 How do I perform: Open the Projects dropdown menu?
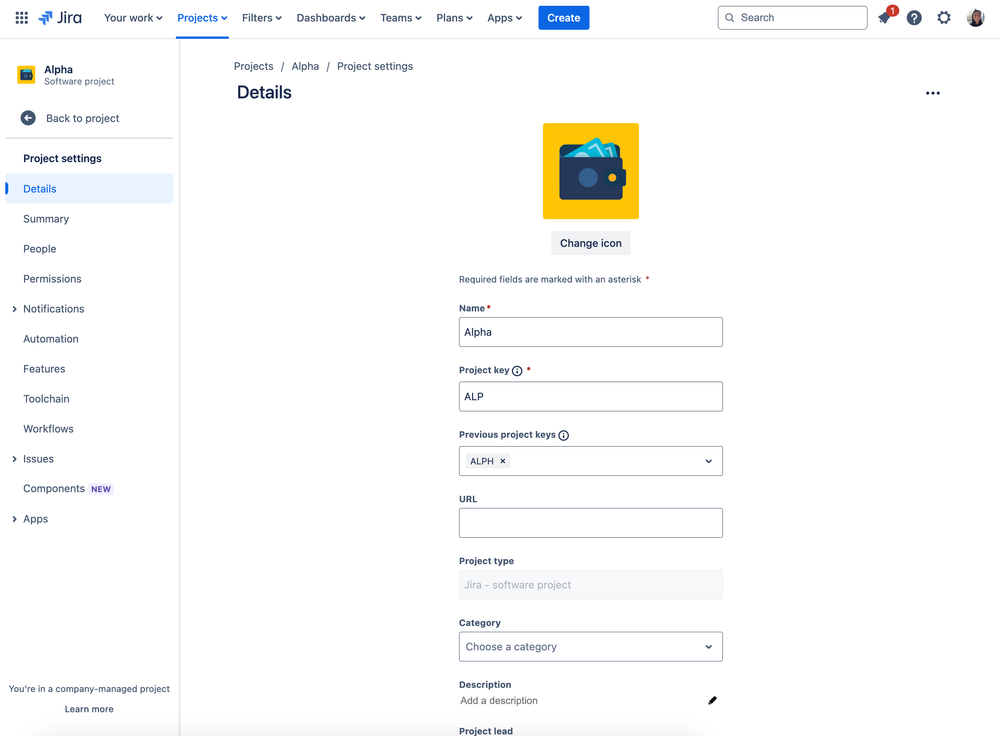click(202, 18)
